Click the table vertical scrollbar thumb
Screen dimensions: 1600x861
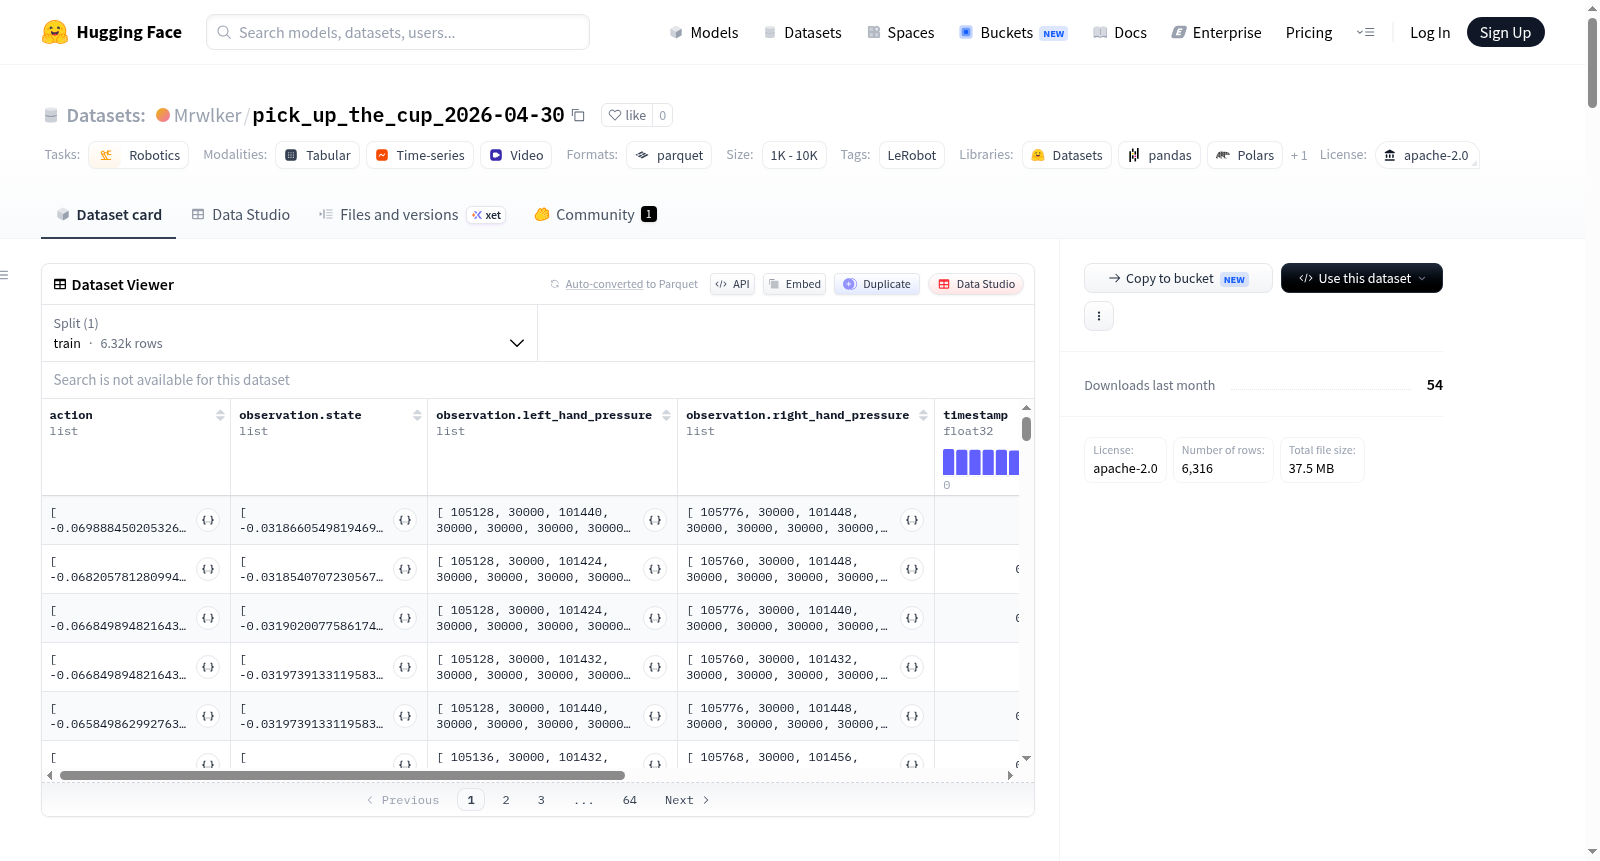point(1026,429)
